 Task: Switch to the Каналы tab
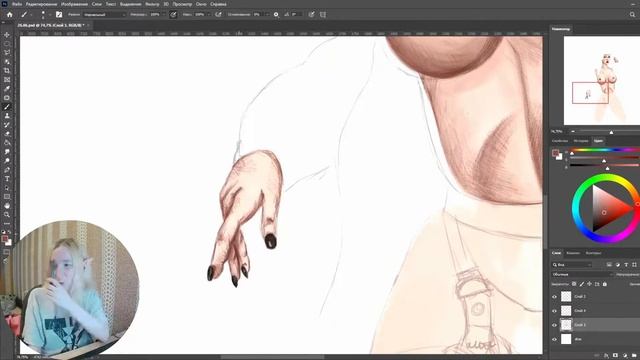pyautogui.click(x=573, y=253)
